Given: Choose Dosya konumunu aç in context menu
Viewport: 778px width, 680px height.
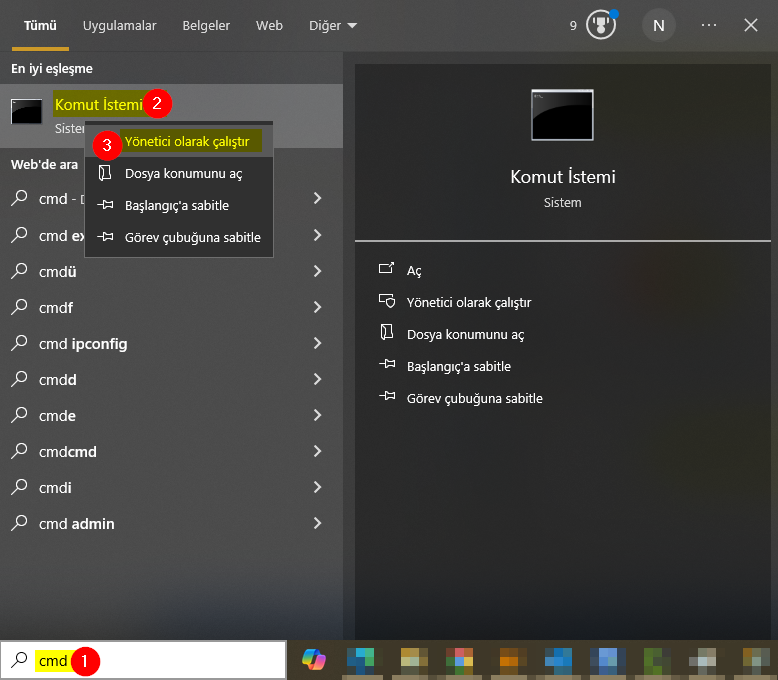Looking at the screenshot, I should click(x=179, y=173).
